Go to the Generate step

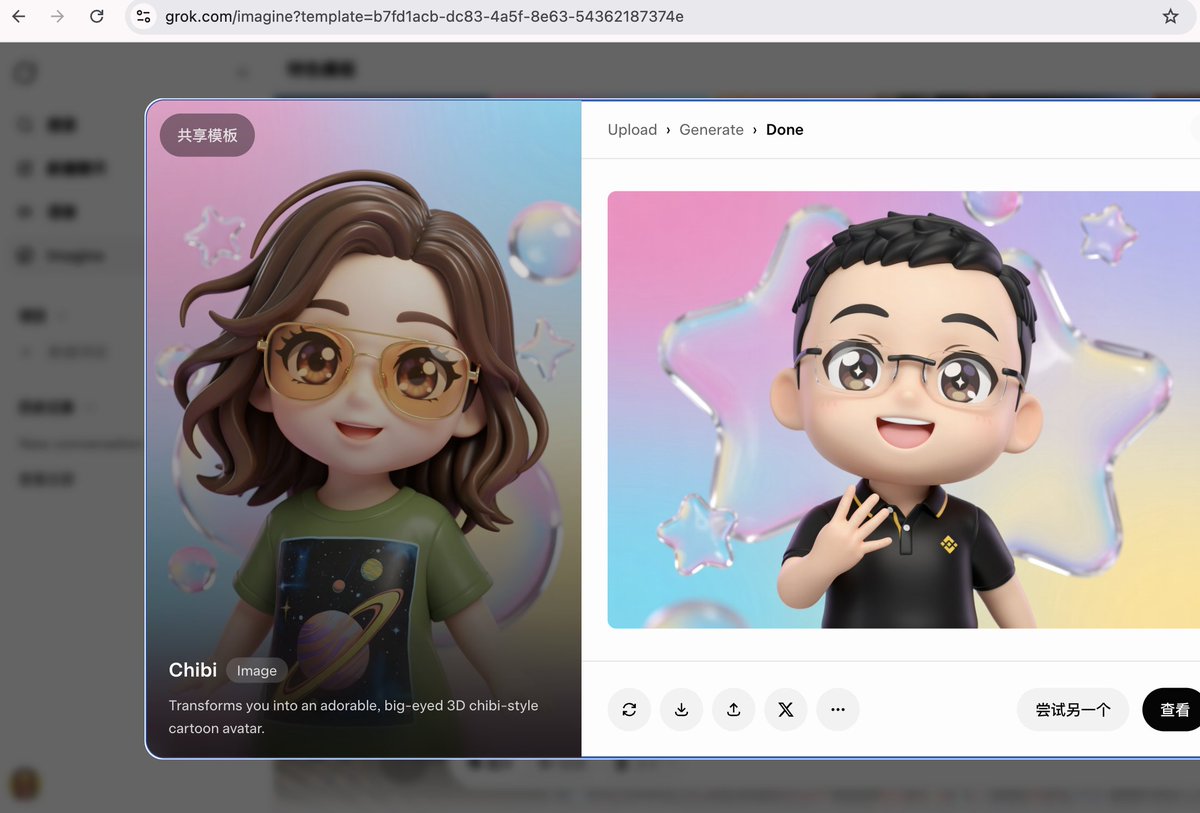point(711,130)
